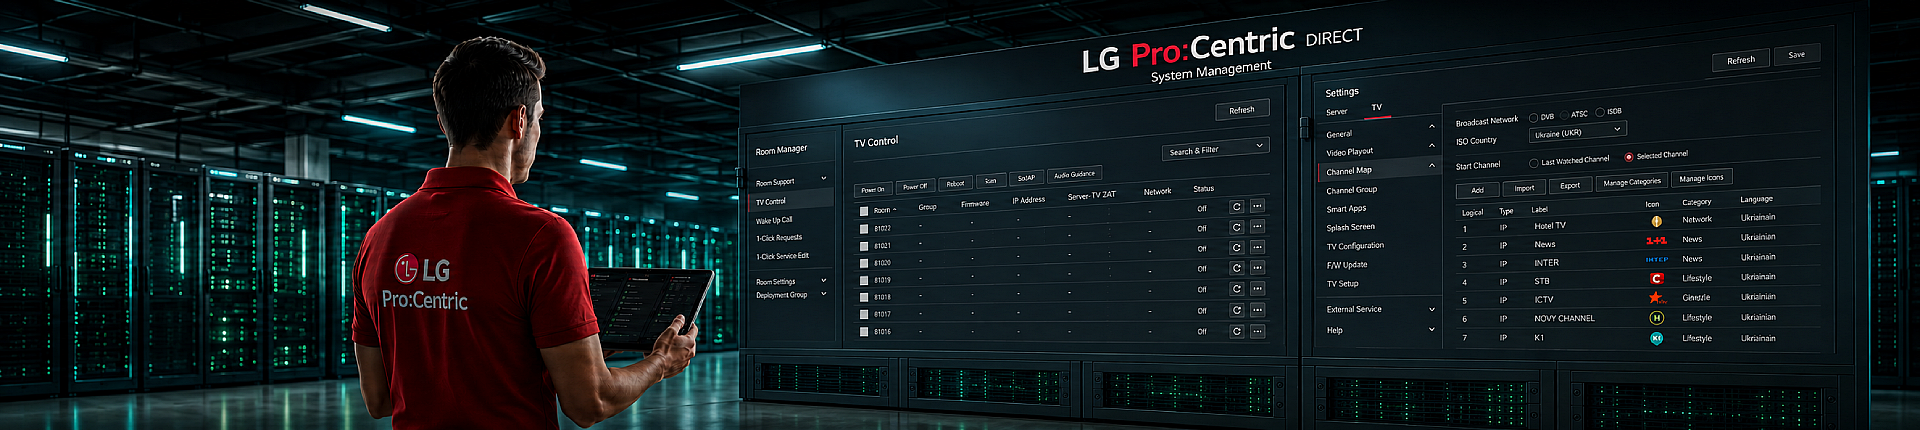Check the box for room 81019
The height and width of the screenshot is (430, 1920).
[864, 280]
